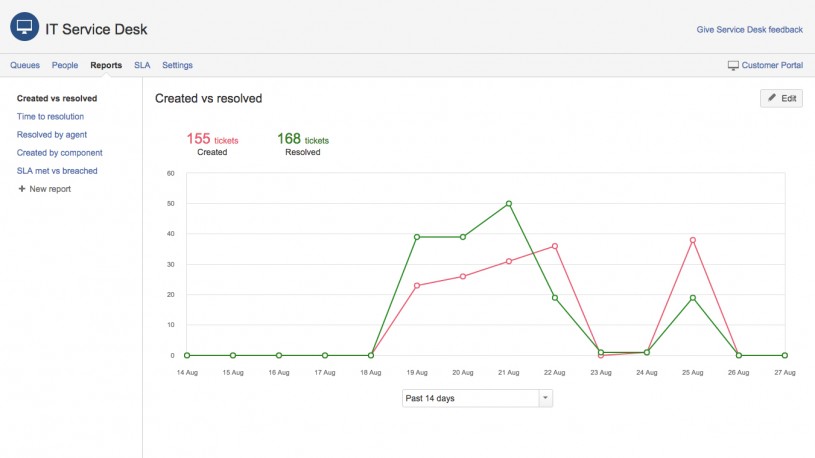
Task: Click the green resolved point on 22 Aug
Action: click(555, 298)
